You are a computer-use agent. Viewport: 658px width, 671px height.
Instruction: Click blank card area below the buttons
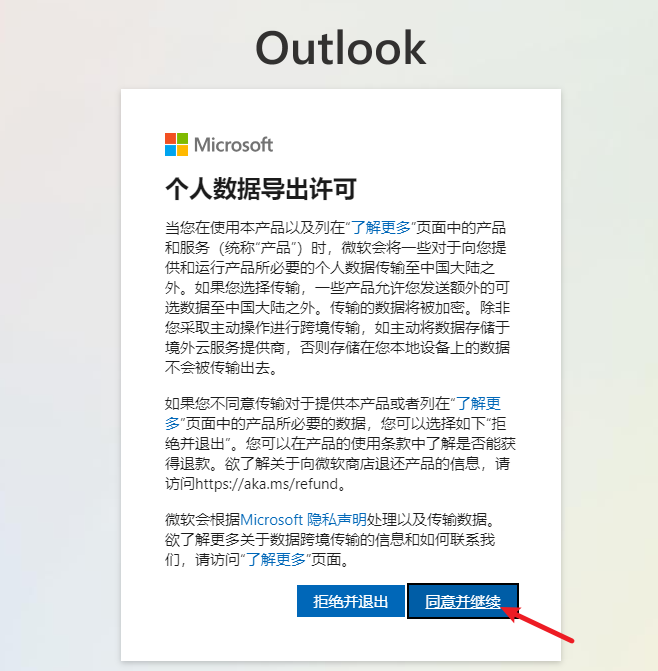pos(341,640)
